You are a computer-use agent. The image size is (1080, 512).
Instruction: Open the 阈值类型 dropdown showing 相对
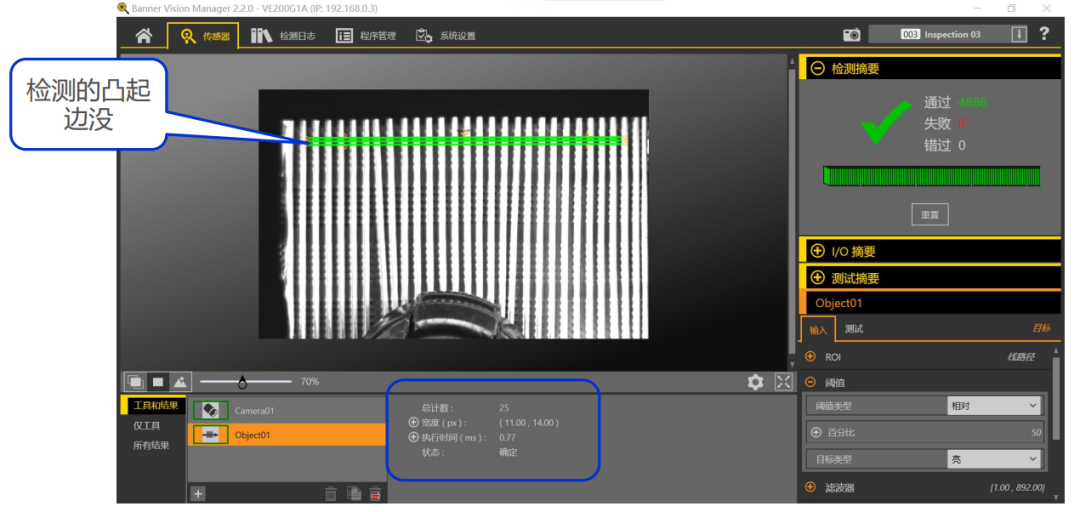click(x=994, y=406)
